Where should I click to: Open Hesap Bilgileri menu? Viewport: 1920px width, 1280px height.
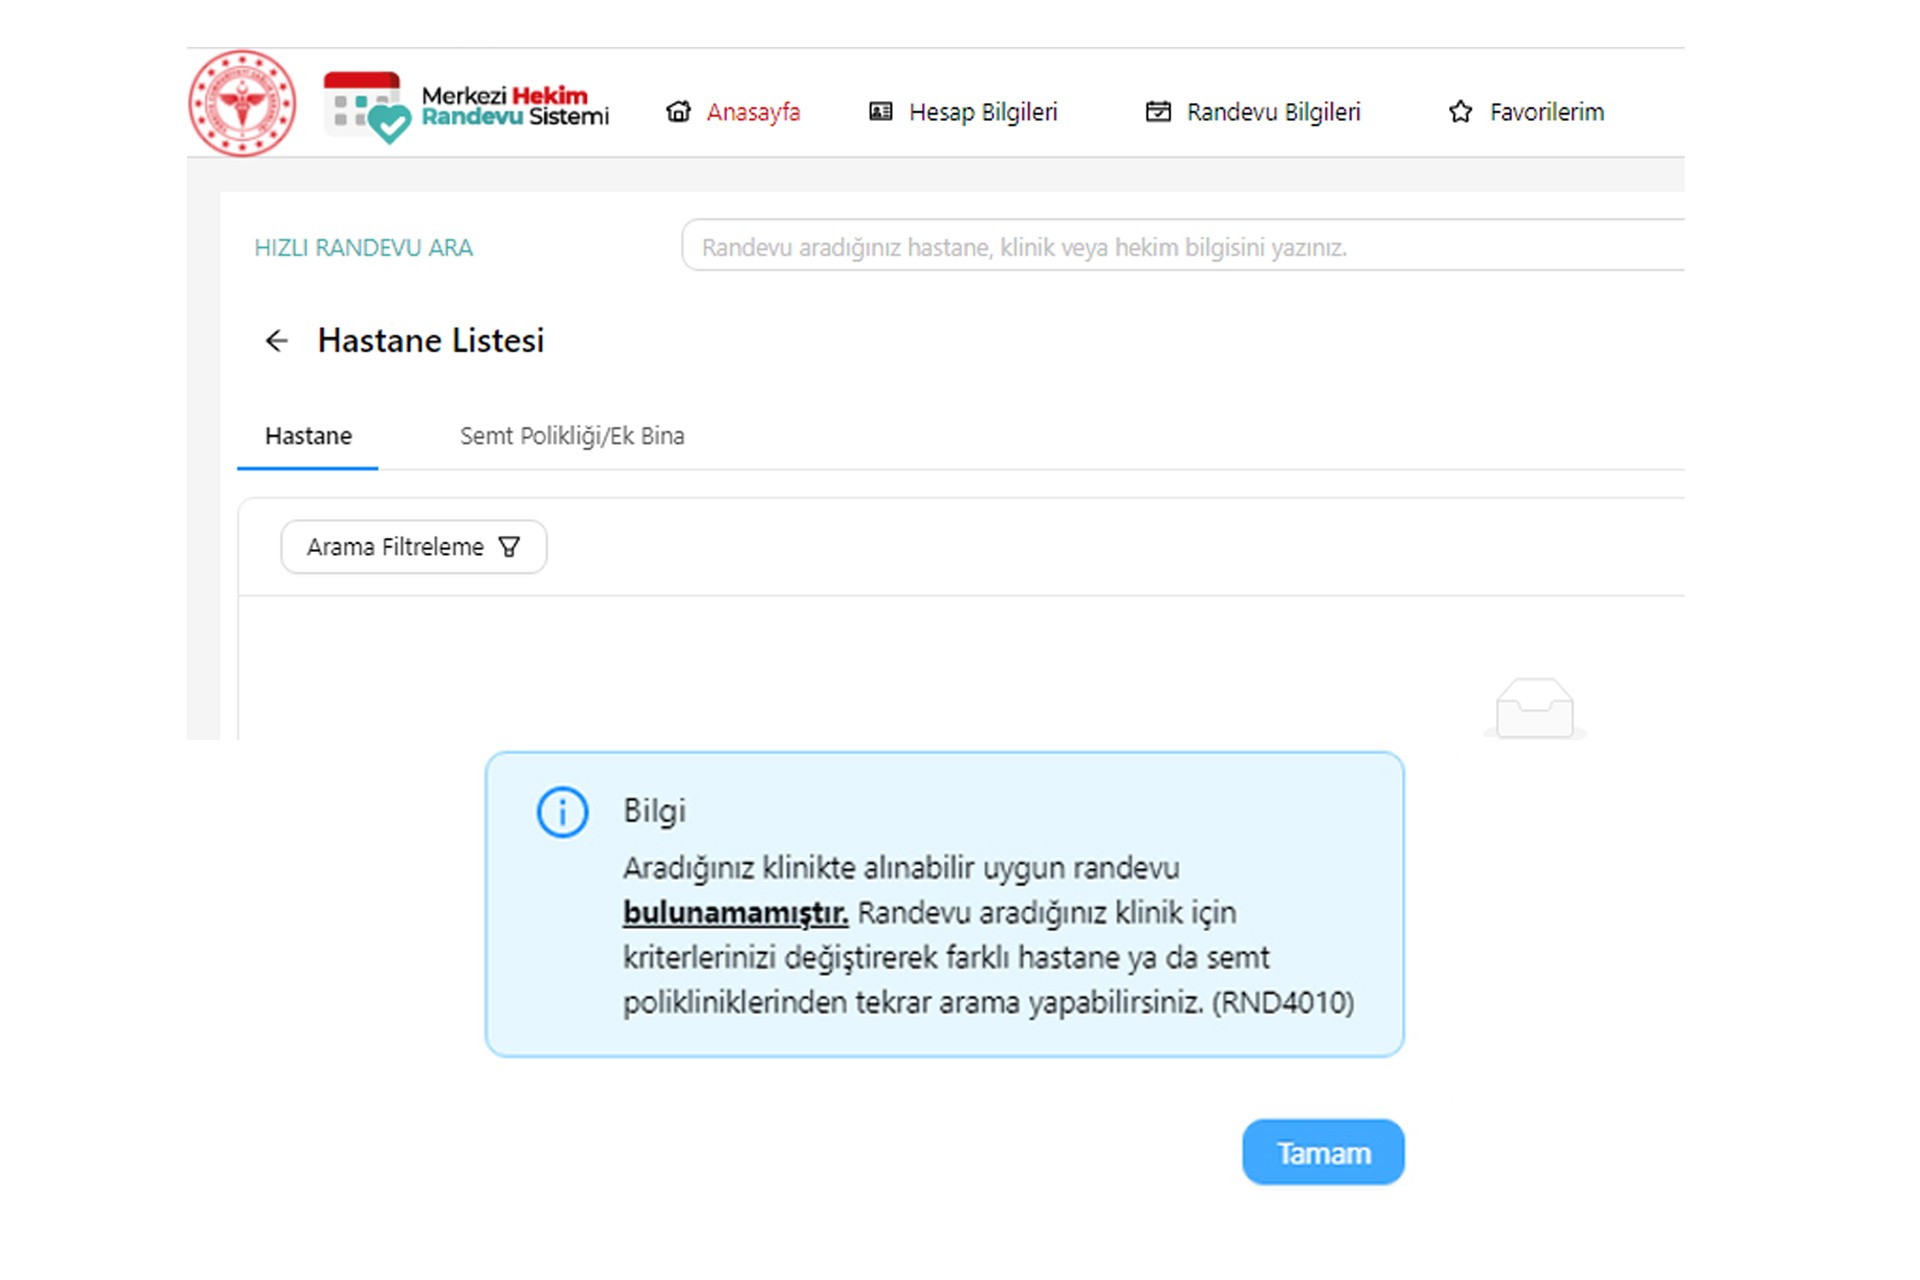pyautogui.click(x=982, y=112)
